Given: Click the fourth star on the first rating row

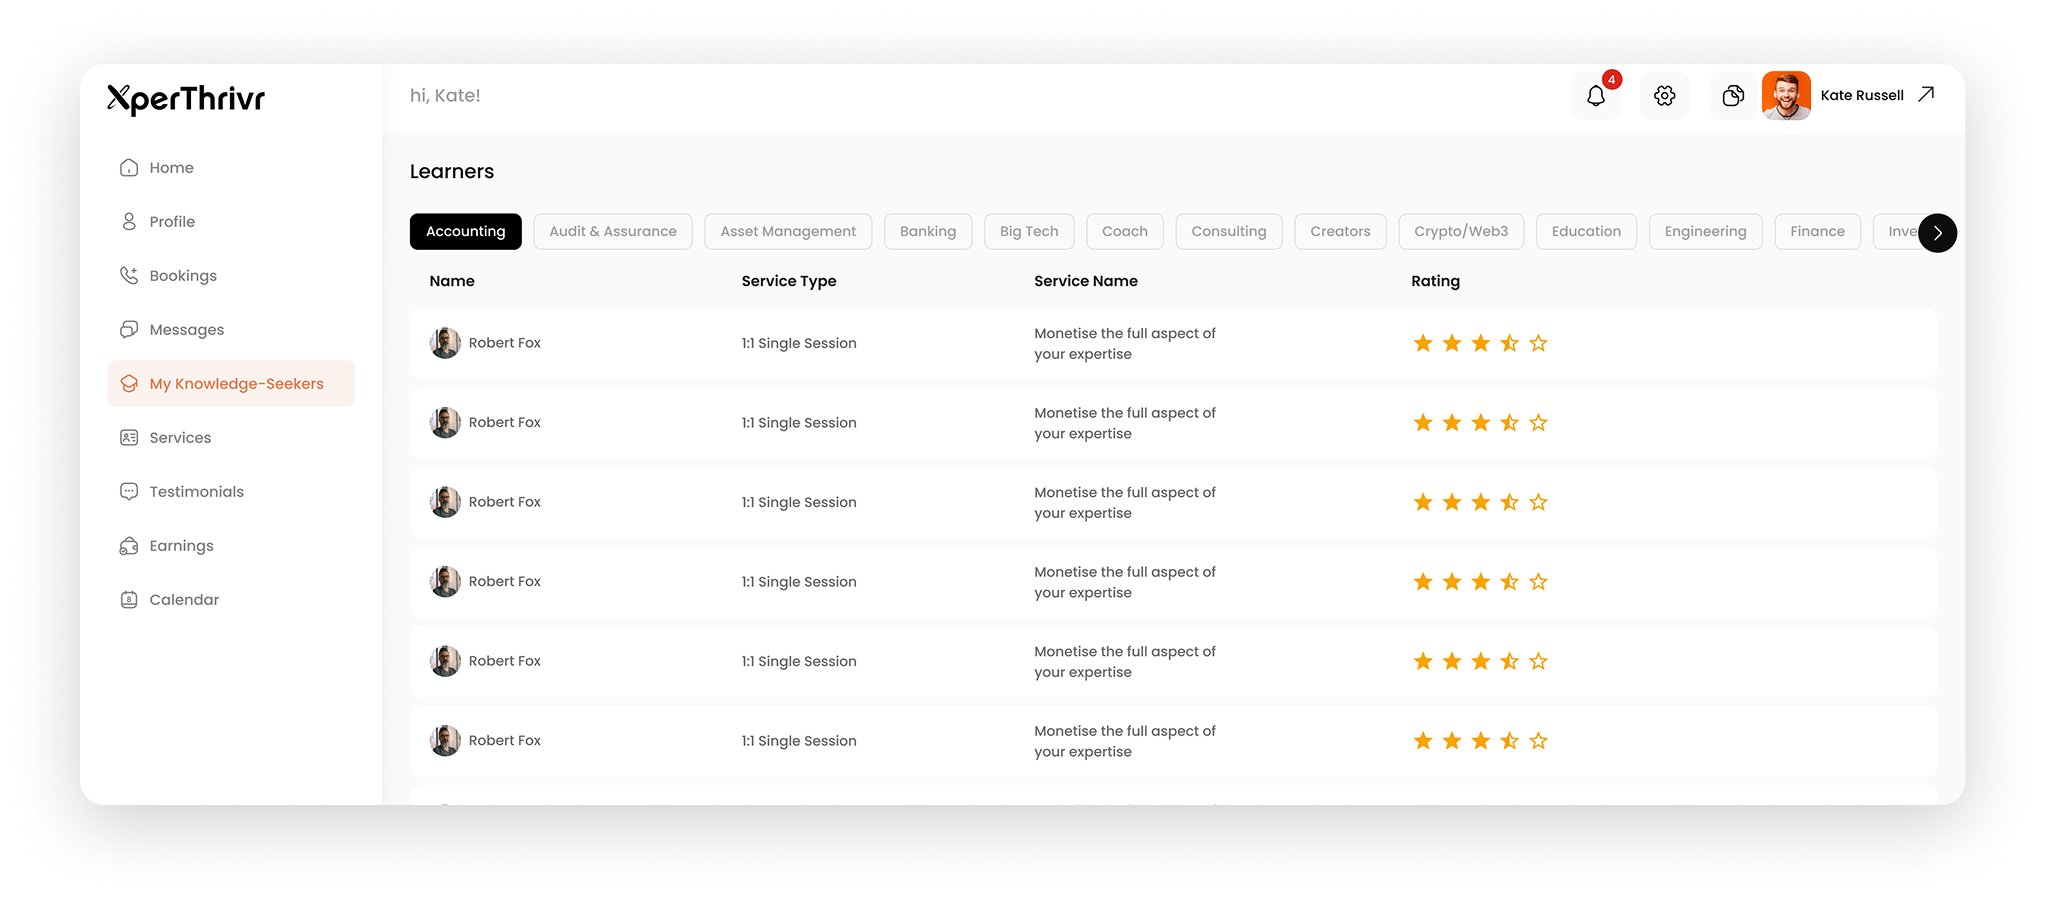Looking at the screenshot, I should point(1510,342).
